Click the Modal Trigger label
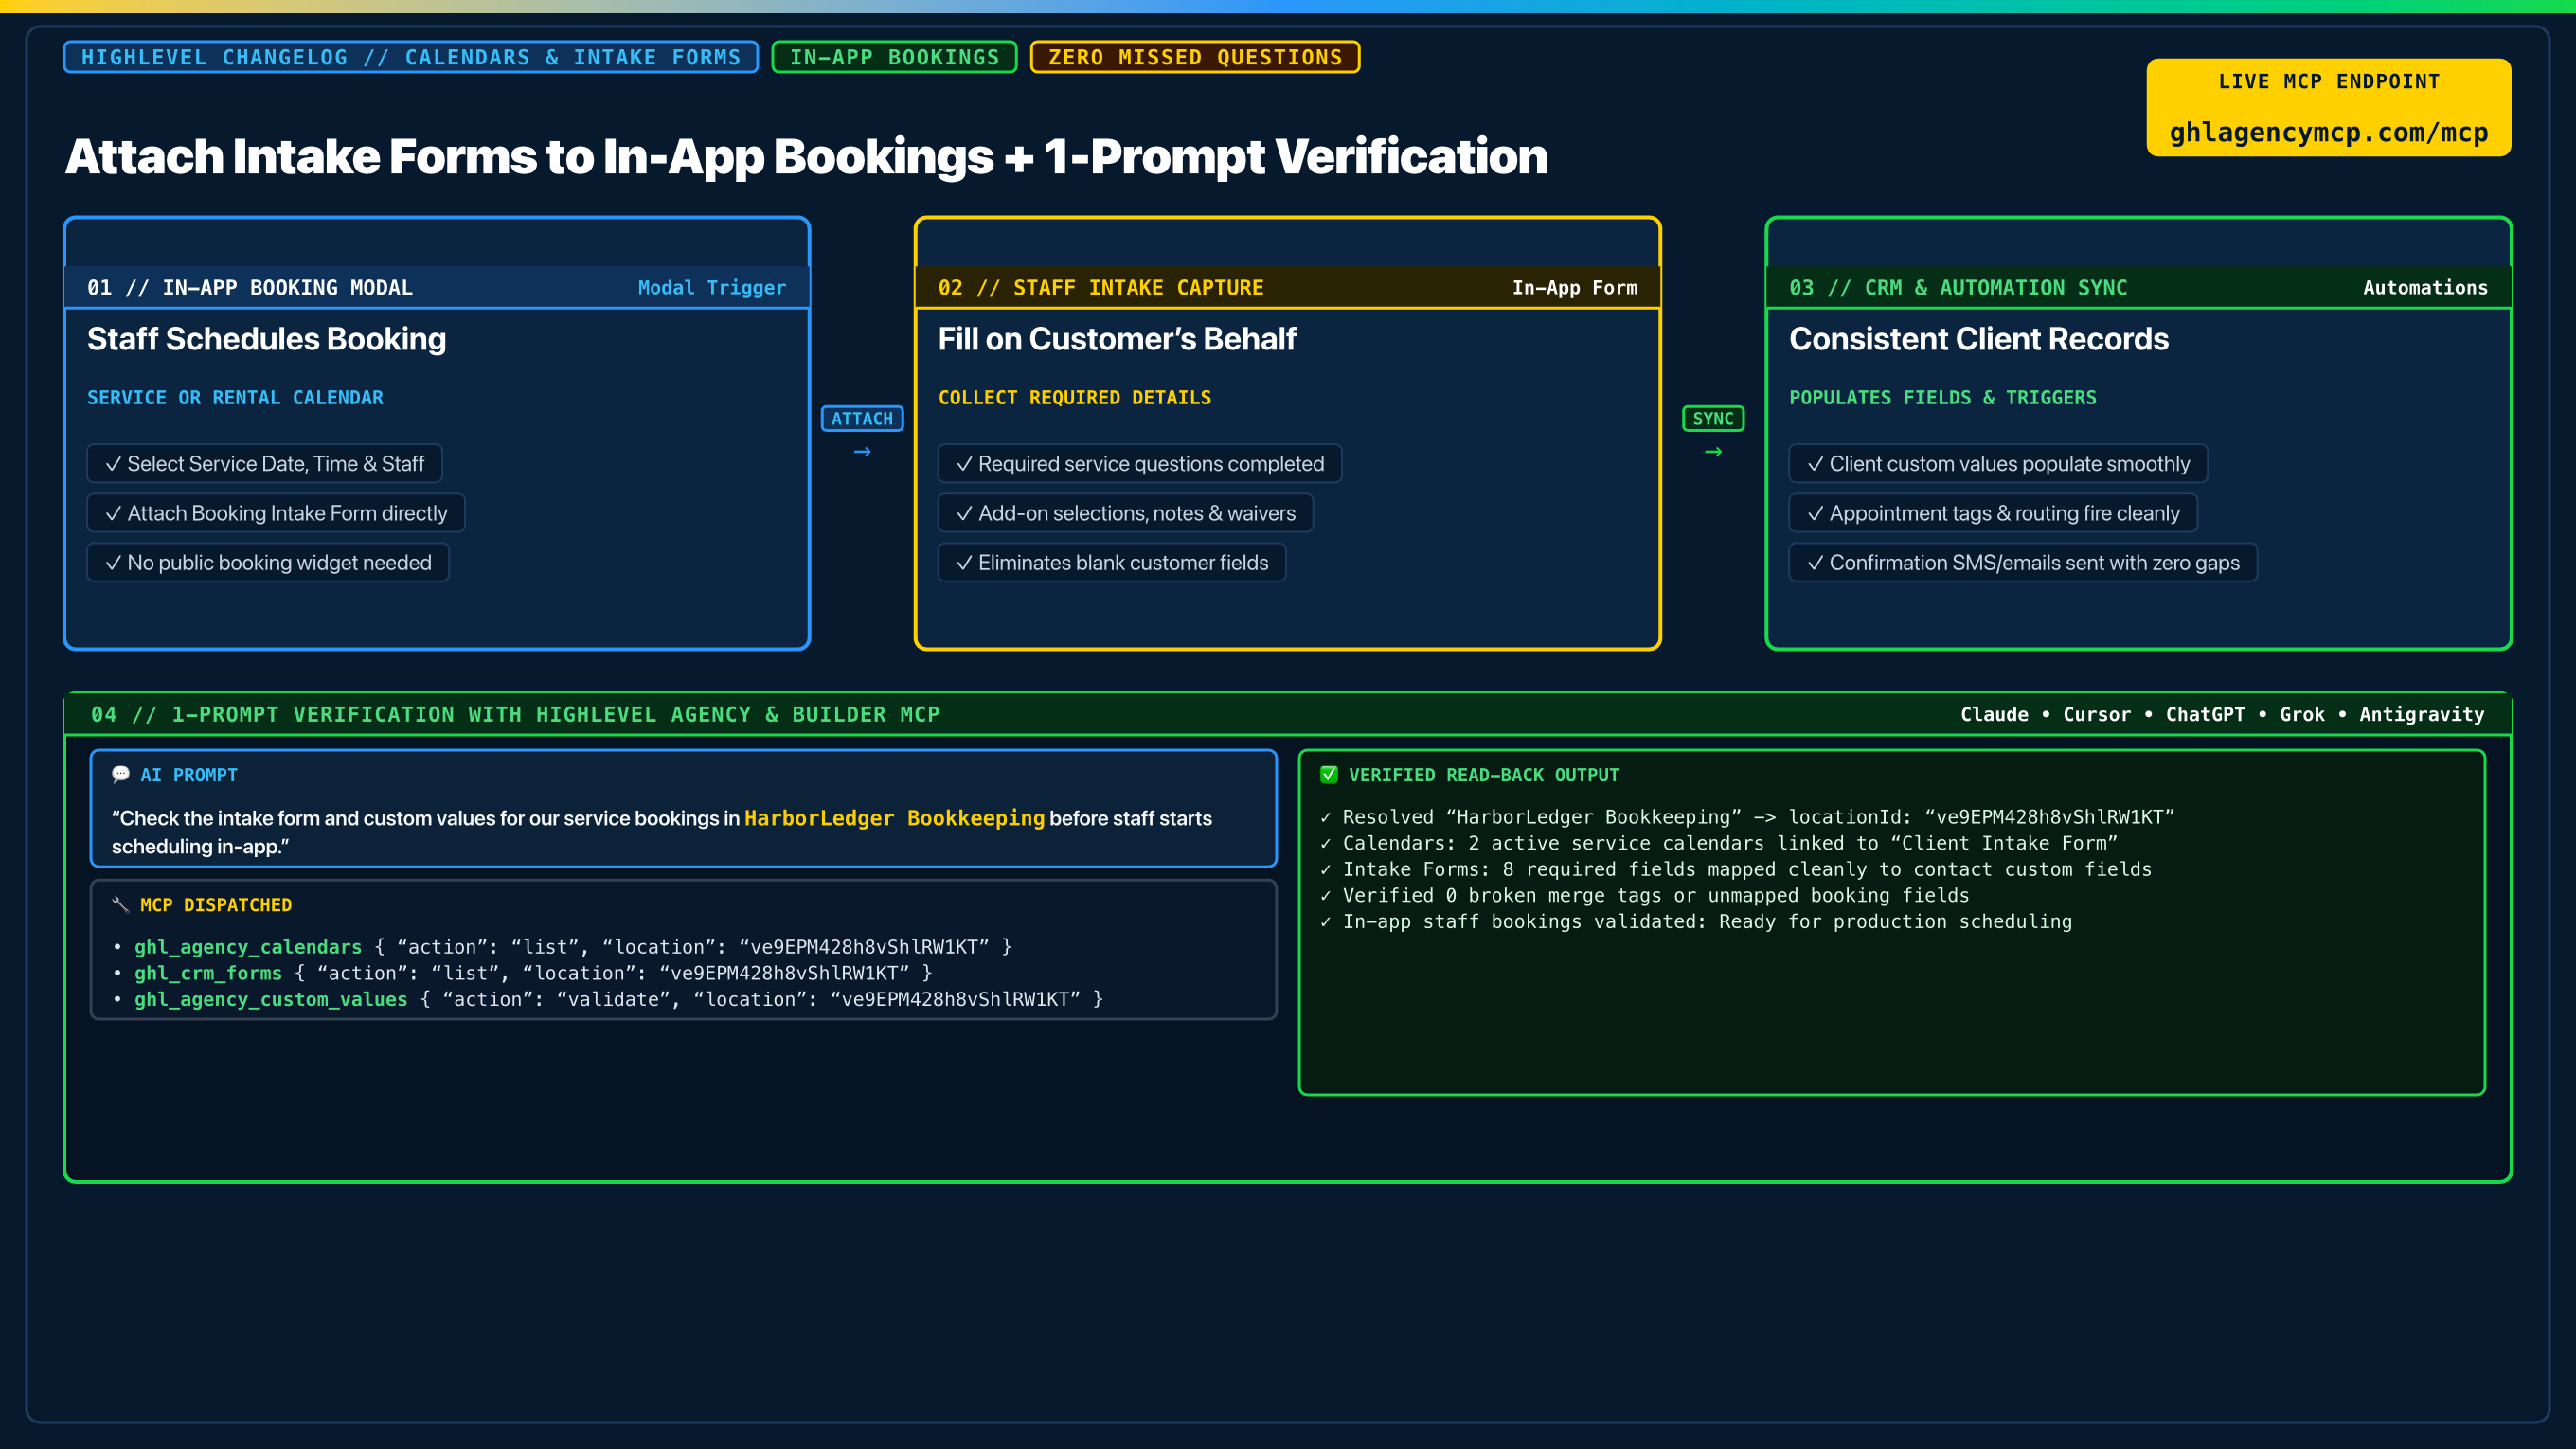 click(x=712, y=287)
